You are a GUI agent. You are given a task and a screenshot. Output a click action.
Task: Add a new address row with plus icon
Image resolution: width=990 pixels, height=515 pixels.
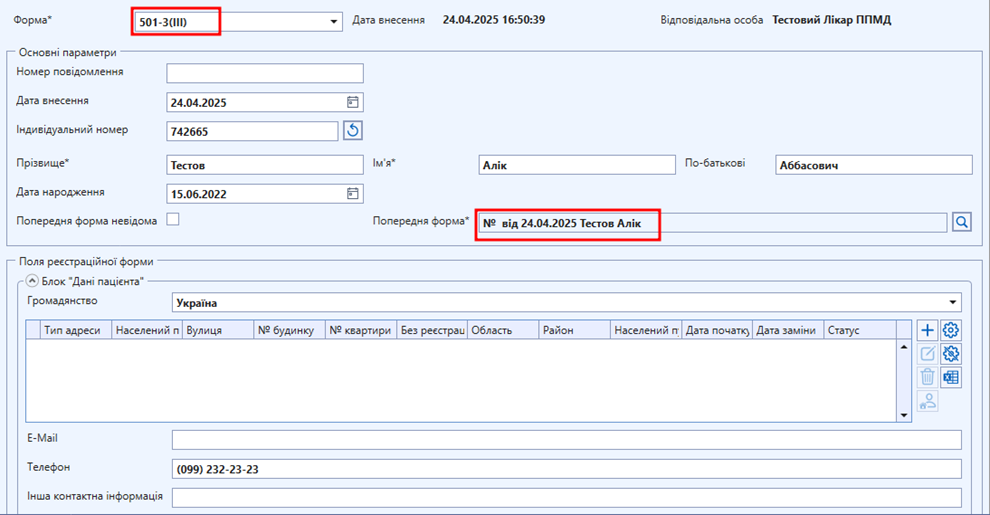tap(927, 330)
